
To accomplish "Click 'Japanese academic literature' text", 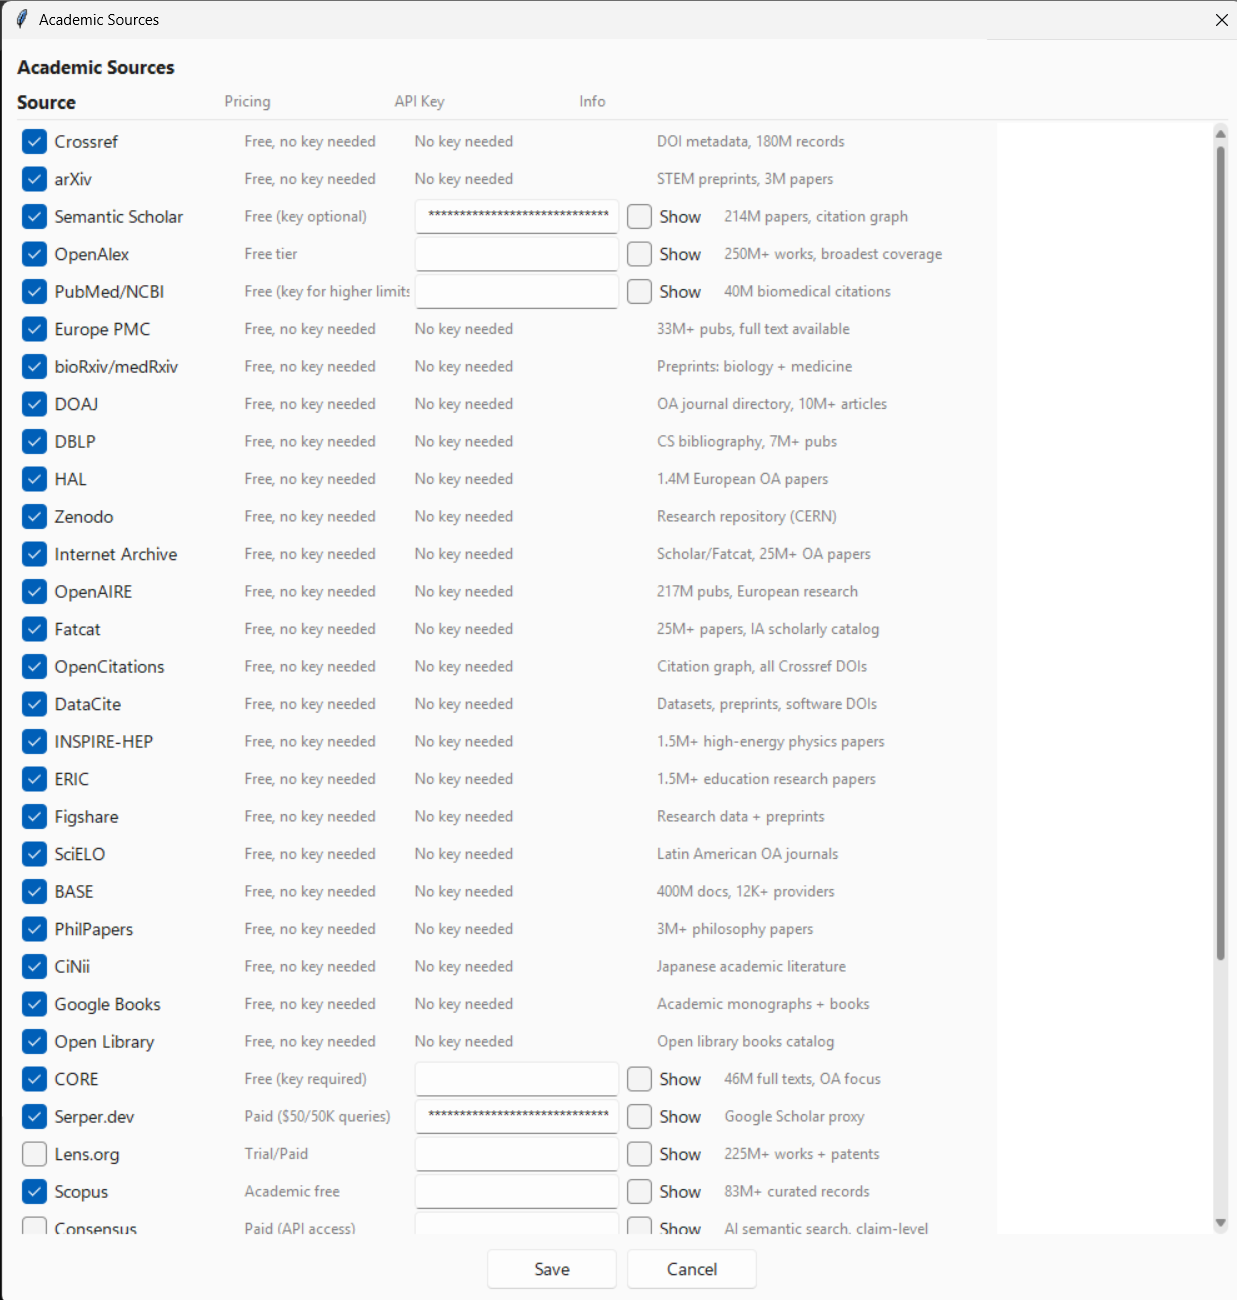I will pos(751,967).
